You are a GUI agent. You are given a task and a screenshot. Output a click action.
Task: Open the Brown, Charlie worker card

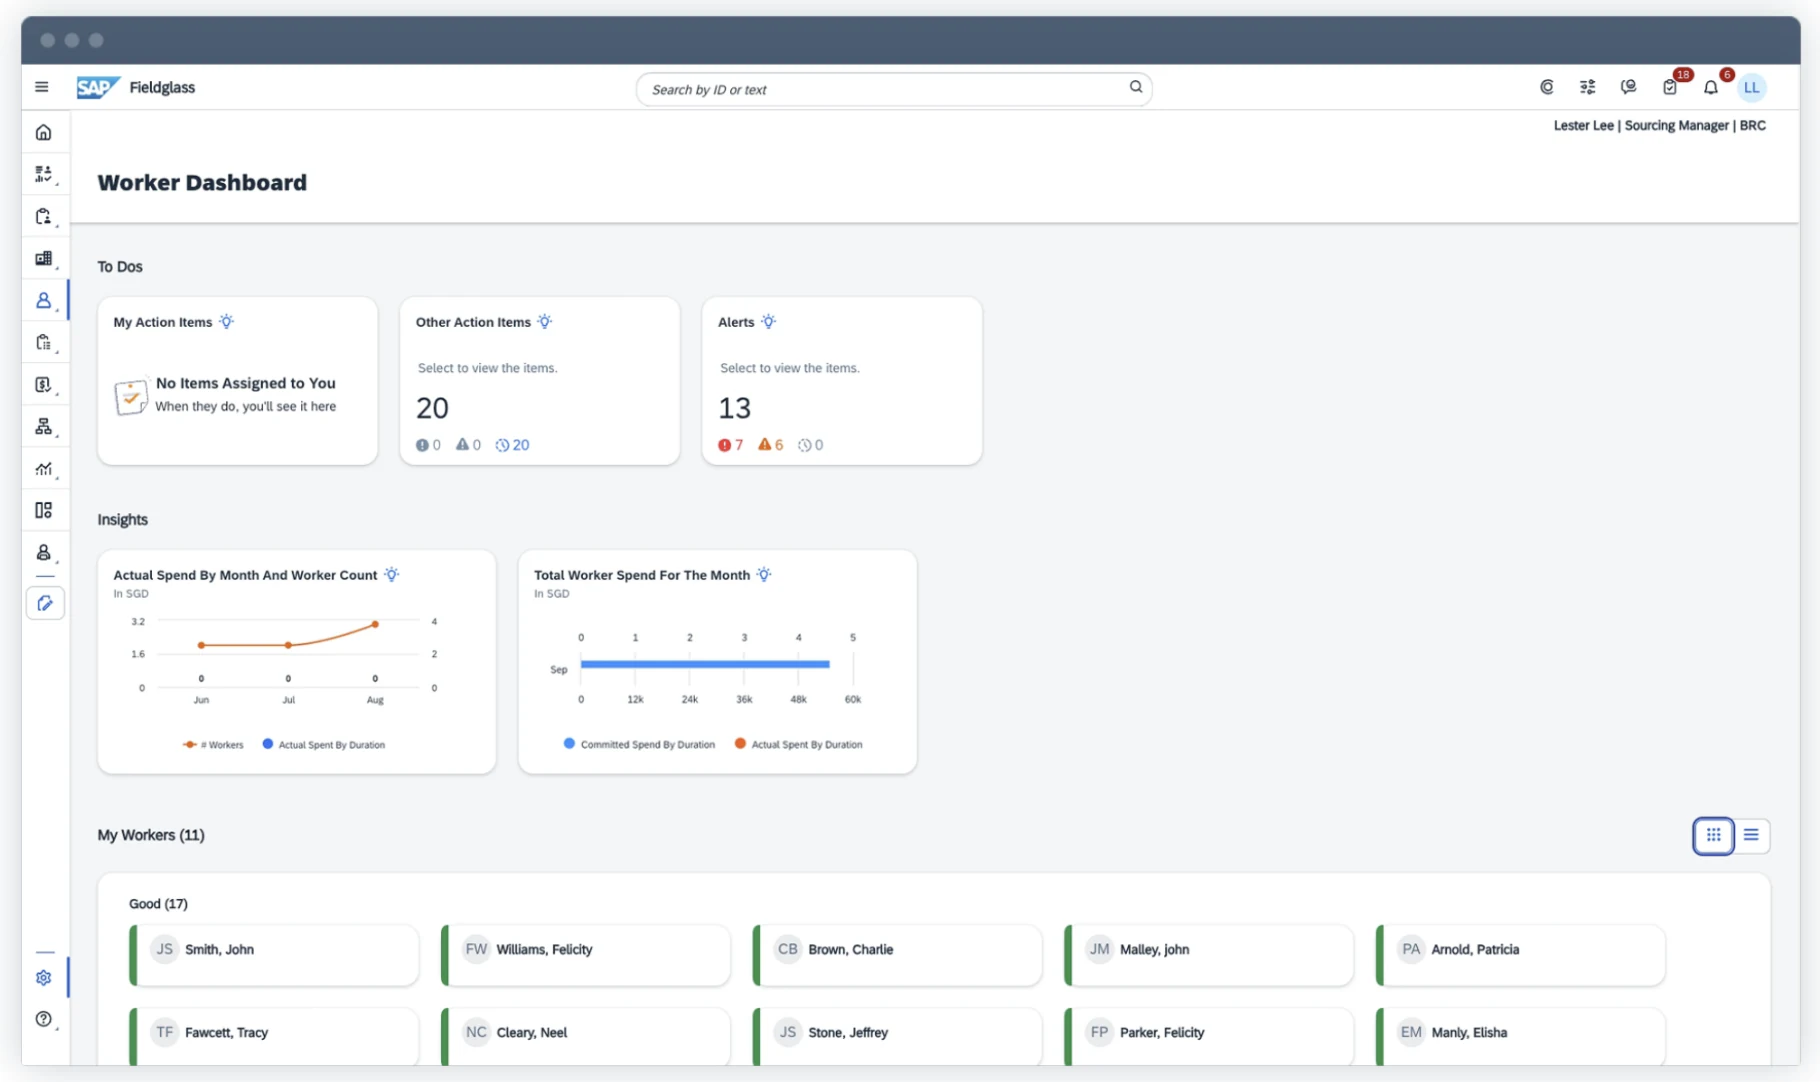(898, 955)
